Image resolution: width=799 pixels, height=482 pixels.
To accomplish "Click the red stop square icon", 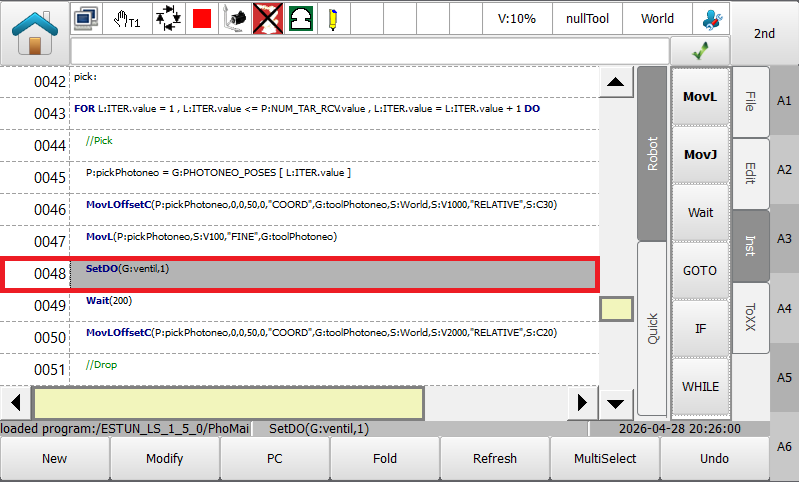I will pyautogui.click(x=202, y=19).
